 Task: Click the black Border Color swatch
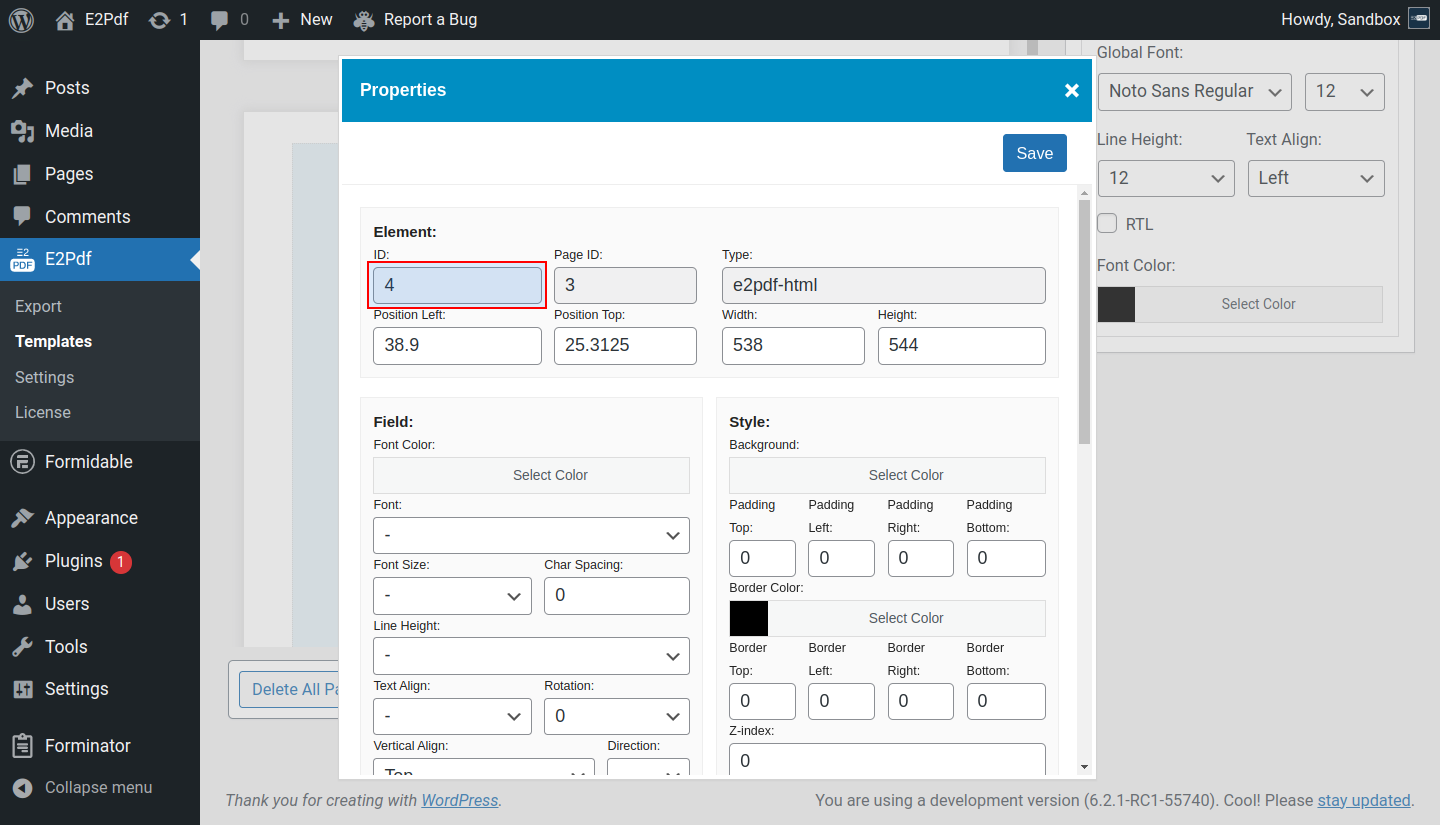point(749,618)
